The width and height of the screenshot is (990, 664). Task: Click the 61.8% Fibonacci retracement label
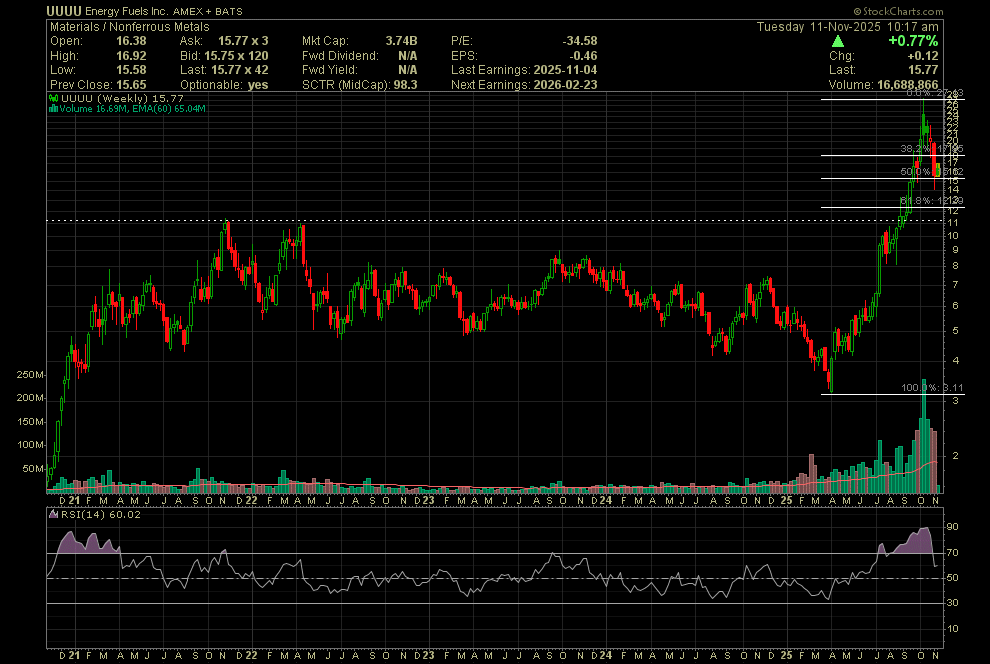click(x=931, y=201)
